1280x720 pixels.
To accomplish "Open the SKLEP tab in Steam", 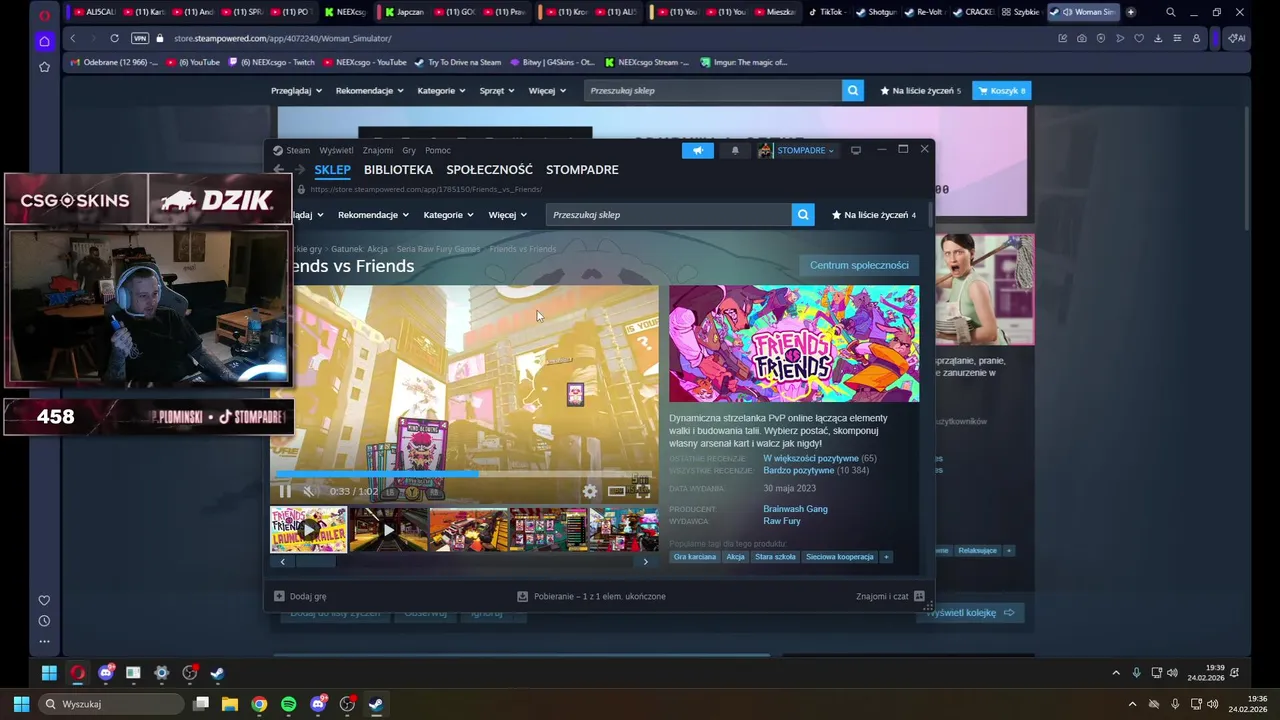I will pyautogui.click(x=332, y=170).
